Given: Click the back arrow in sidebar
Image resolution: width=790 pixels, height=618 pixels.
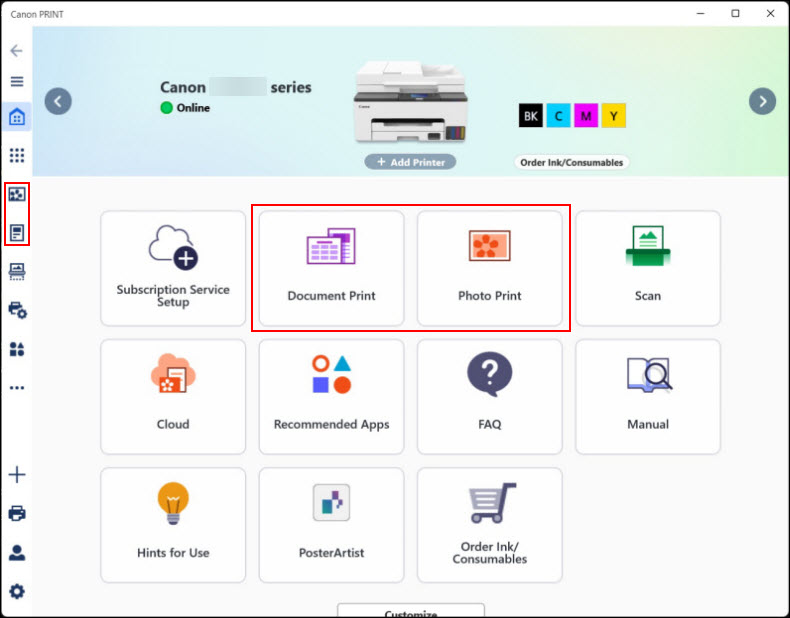Looking at the screenshot, I should tap(16, 50).
